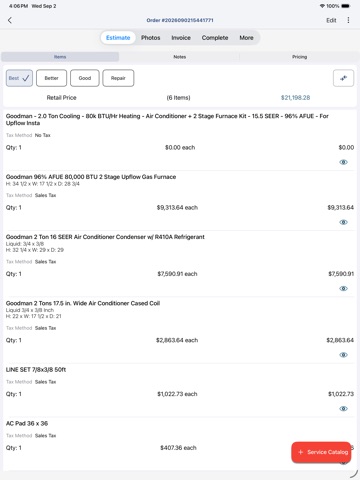
Task: Click the Edit button
Action: (x=331, y=20)
